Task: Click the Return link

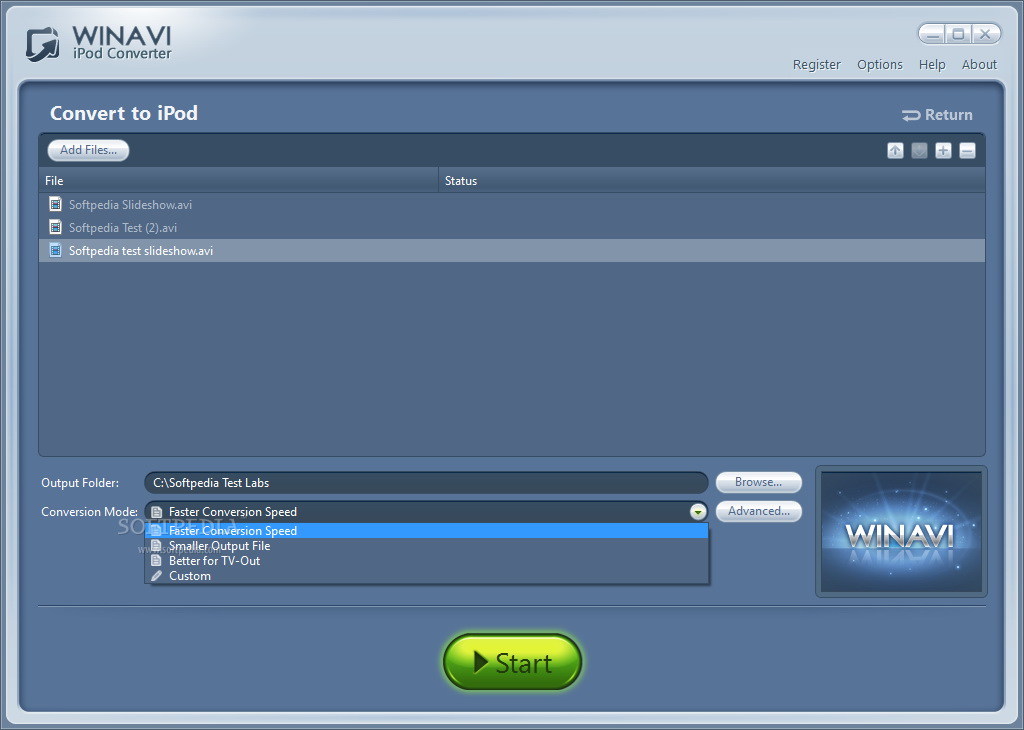Action: 937,115
